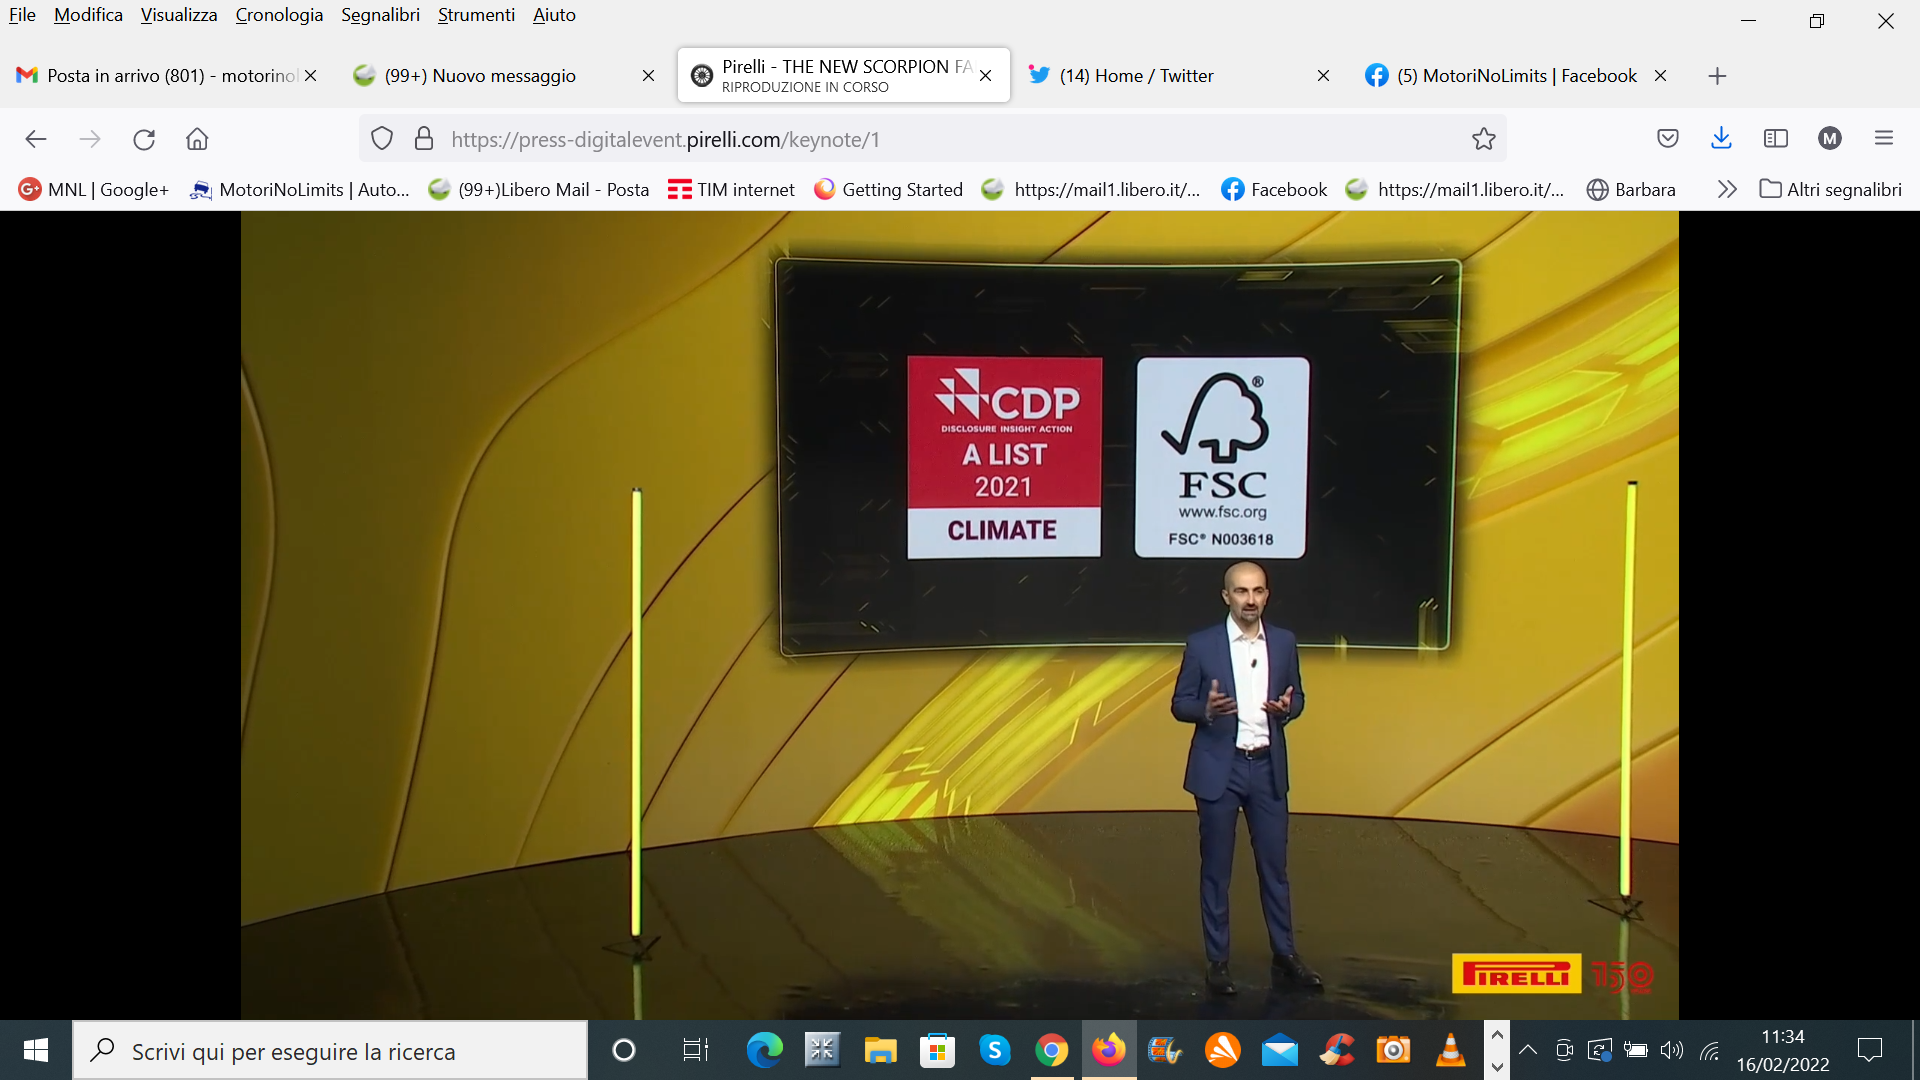
Task: Expand hidden bookmarks with double chevron
Action: click(x=1727, y=189)
